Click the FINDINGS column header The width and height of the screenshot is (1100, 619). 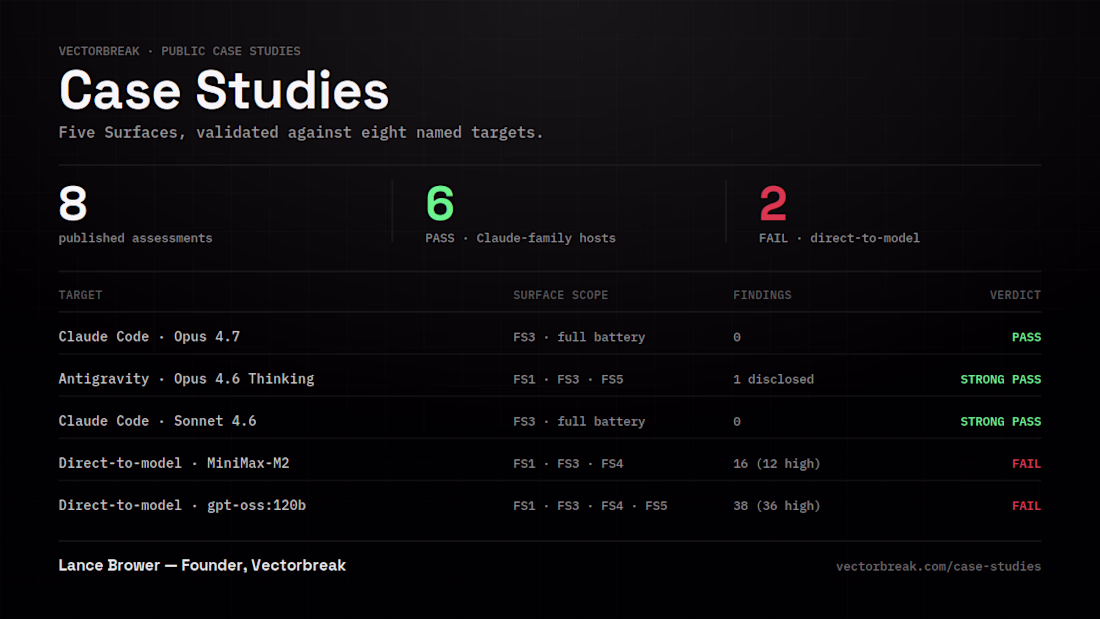(762, 295)
